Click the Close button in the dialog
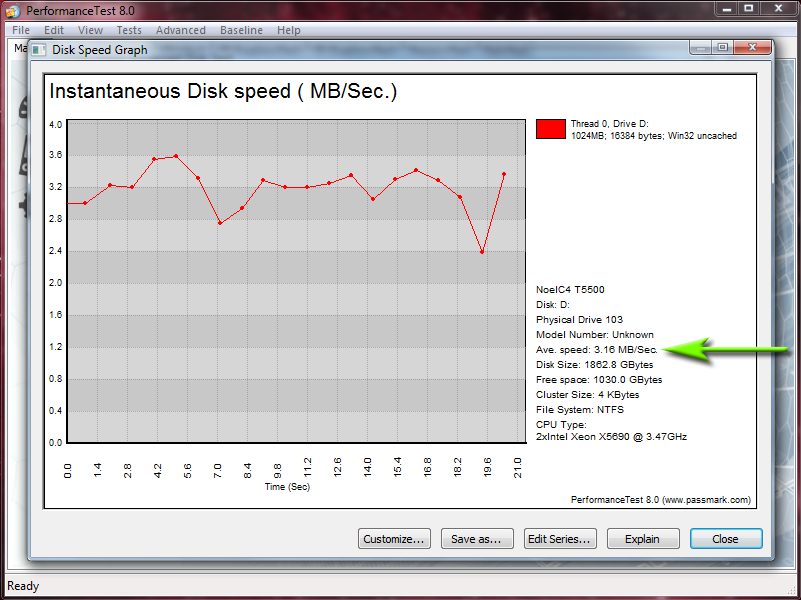 pyautogui.click(x=725, y=539)
